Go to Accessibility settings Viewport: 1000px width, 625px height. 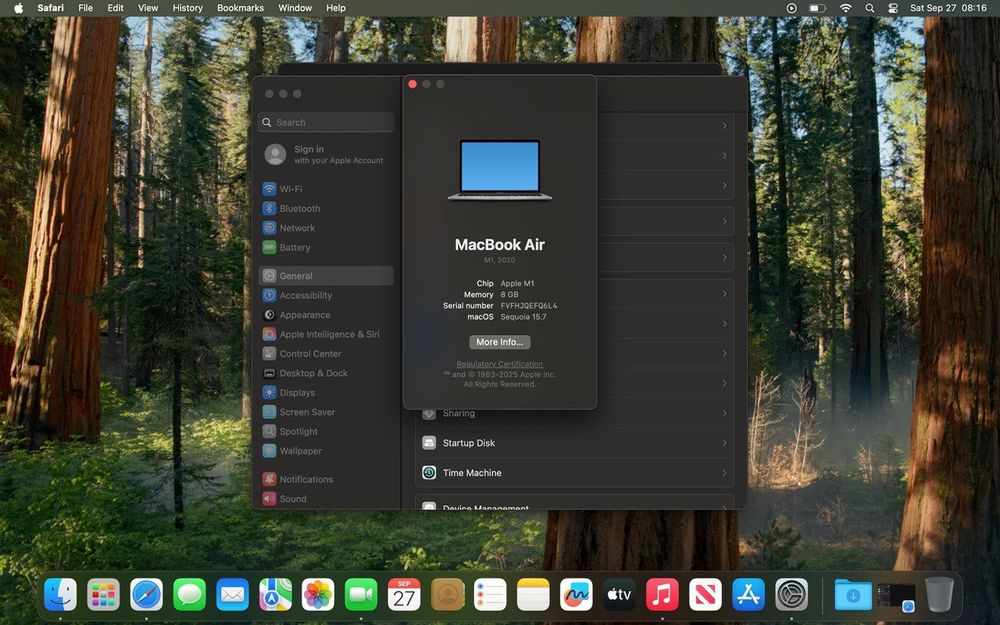click(x=305, y=296)
